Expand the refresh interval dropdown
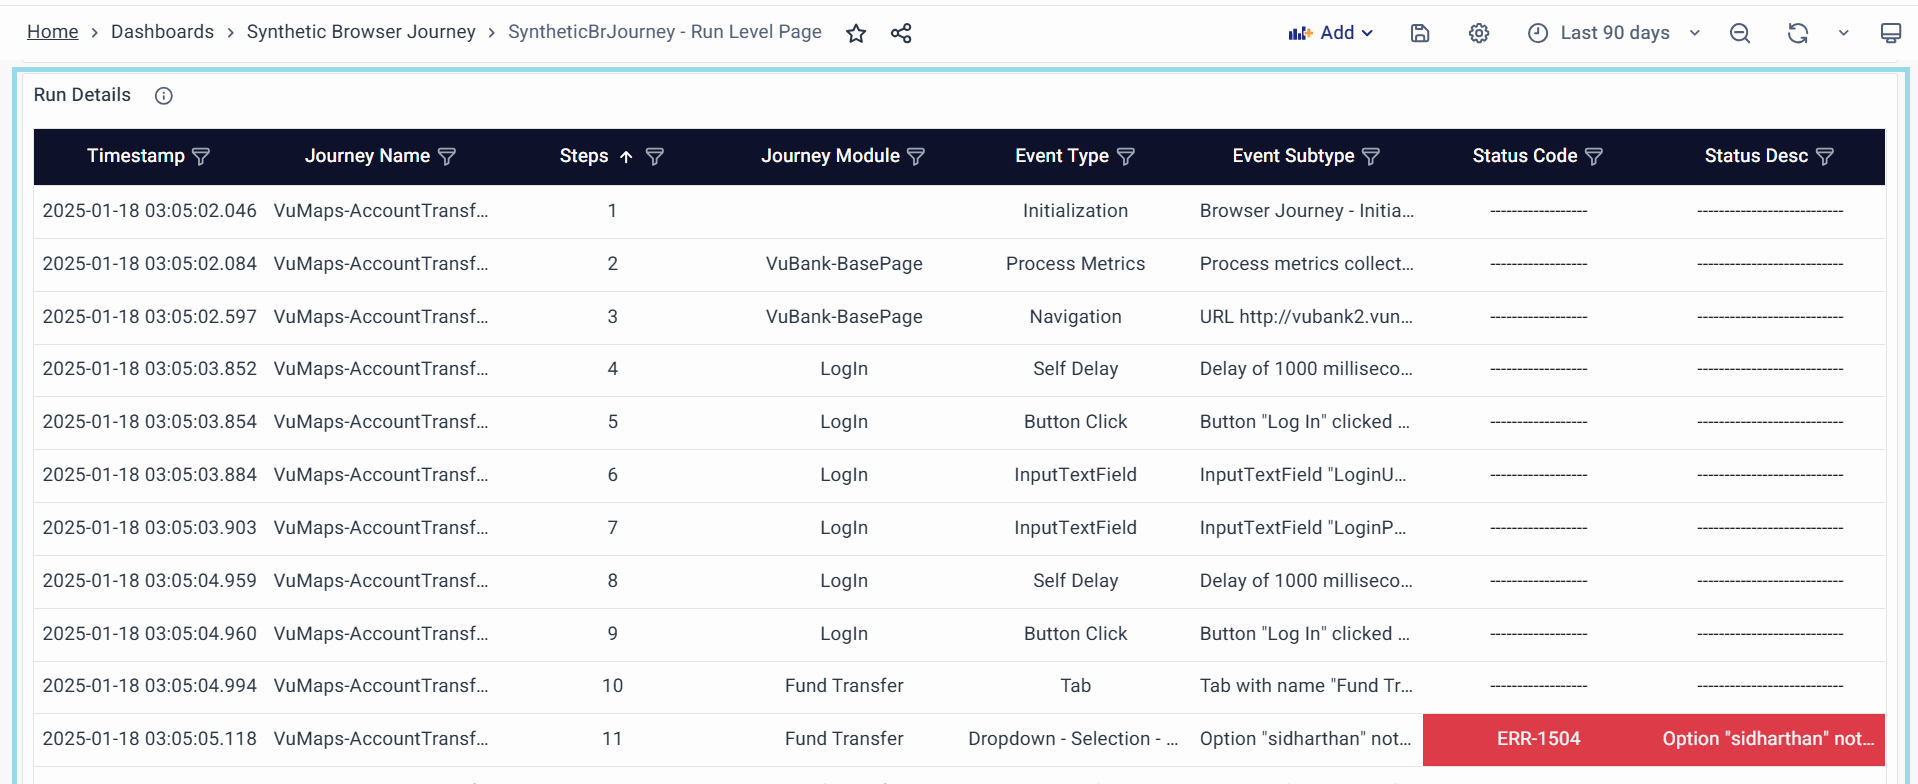 point(1843,33)
